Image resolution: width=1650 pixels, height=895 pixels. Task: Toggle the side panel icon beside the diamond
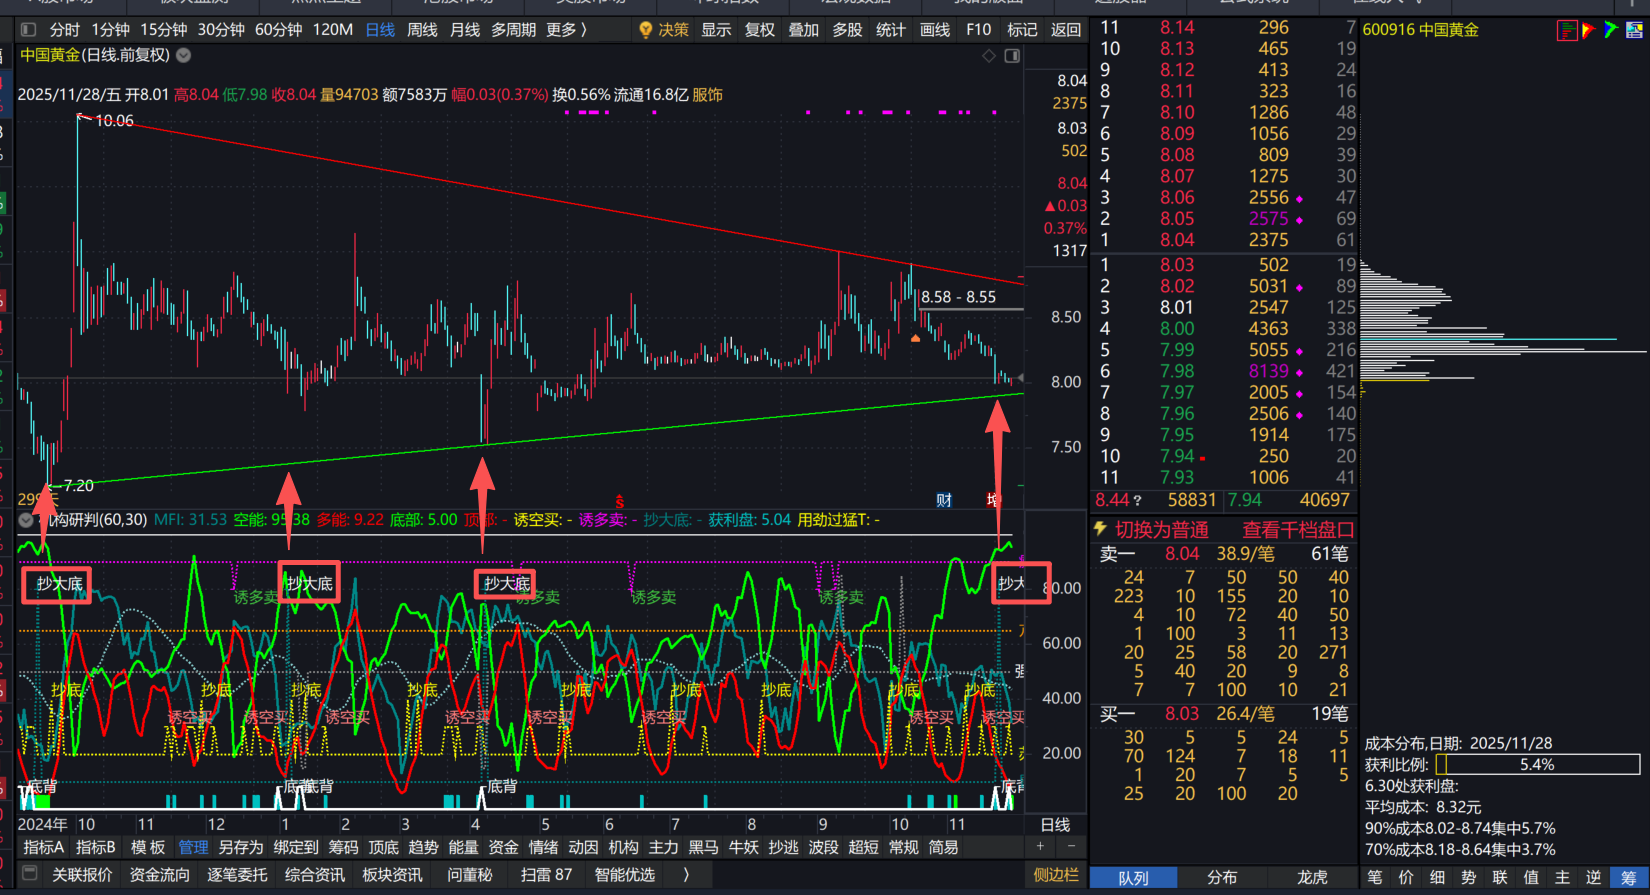coord(1012,56)
